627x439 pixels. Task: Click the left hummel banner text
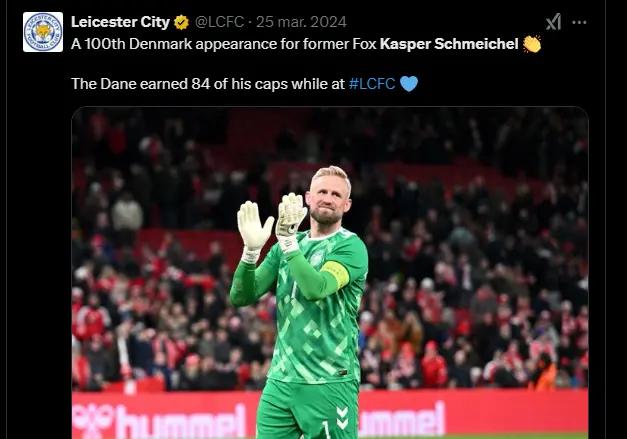coord(159,420)
